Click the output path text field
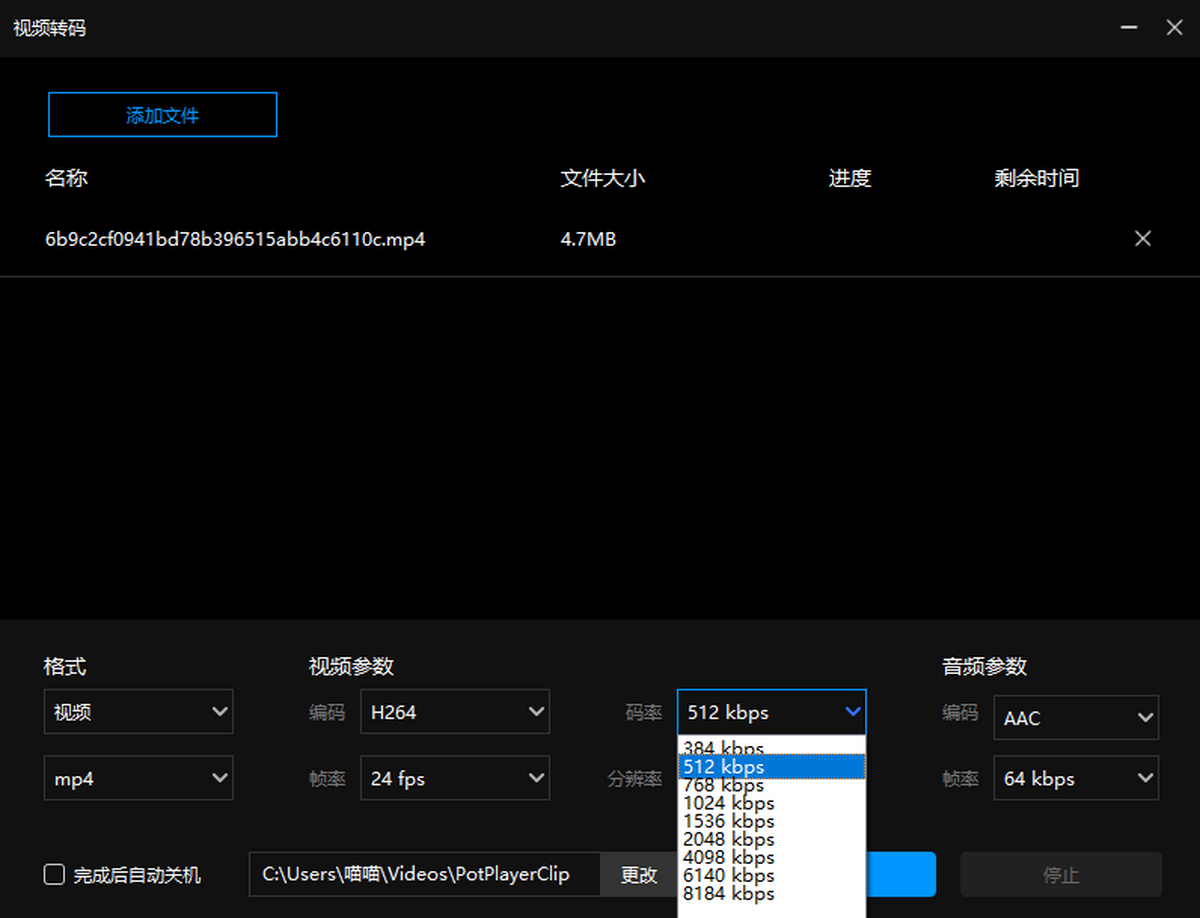Viewport: 1200px width, 918px height. click(x=424, y=875)
